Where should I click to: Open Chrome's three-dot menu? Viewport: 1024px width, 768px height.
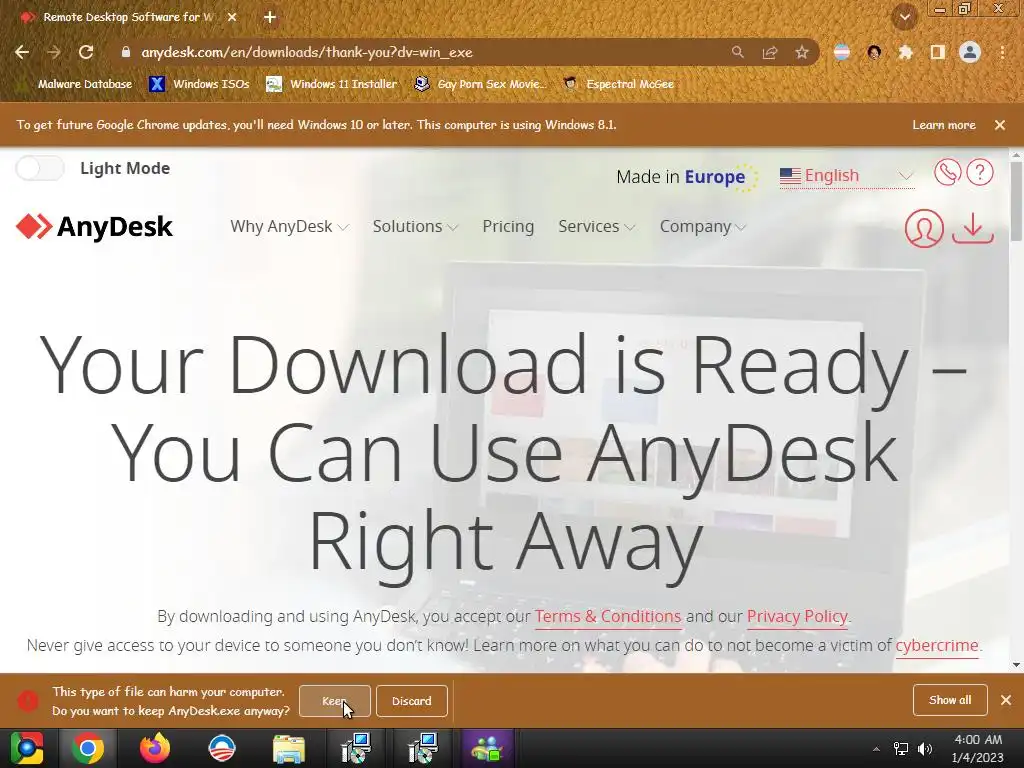point(1002,52)
